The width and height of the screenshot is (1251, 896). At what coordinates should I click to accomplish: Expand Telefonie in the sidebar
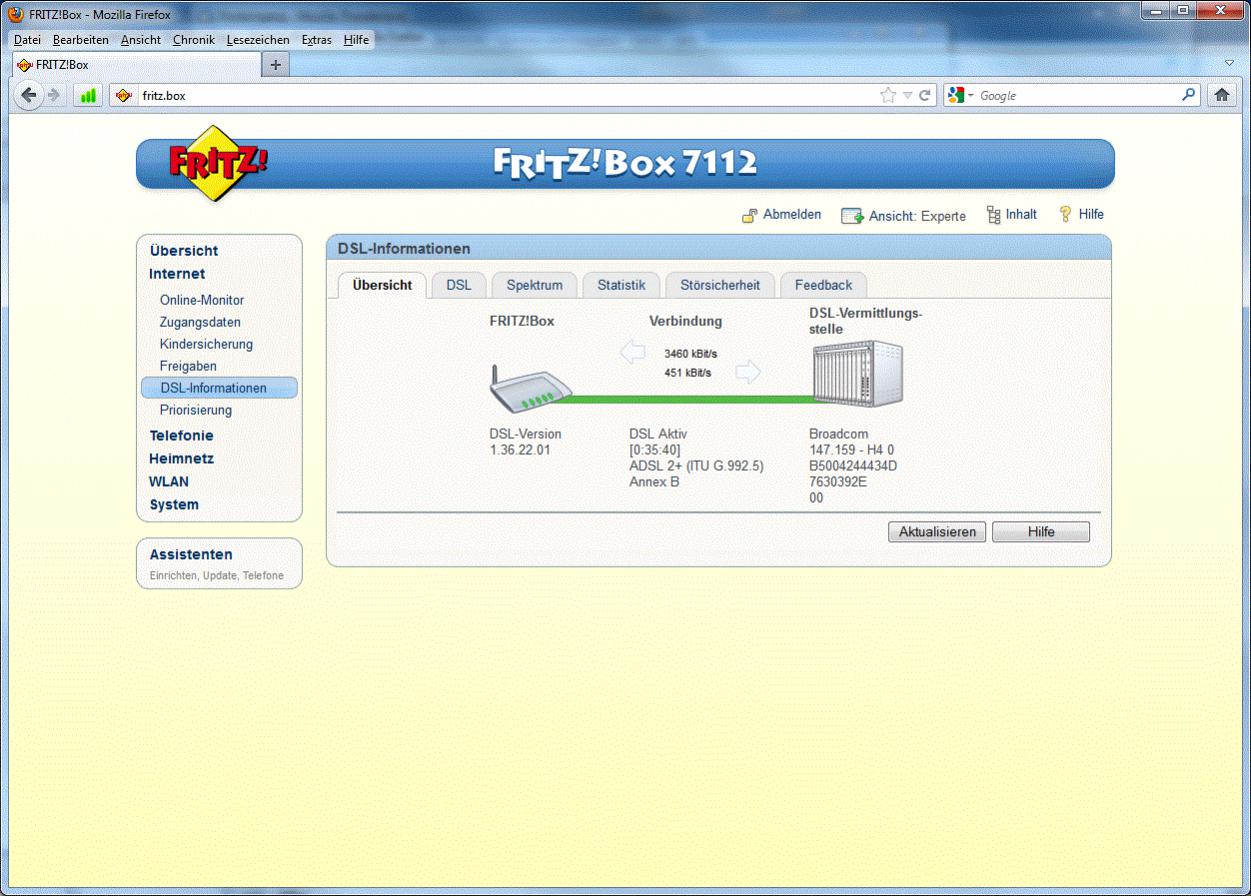181,436
